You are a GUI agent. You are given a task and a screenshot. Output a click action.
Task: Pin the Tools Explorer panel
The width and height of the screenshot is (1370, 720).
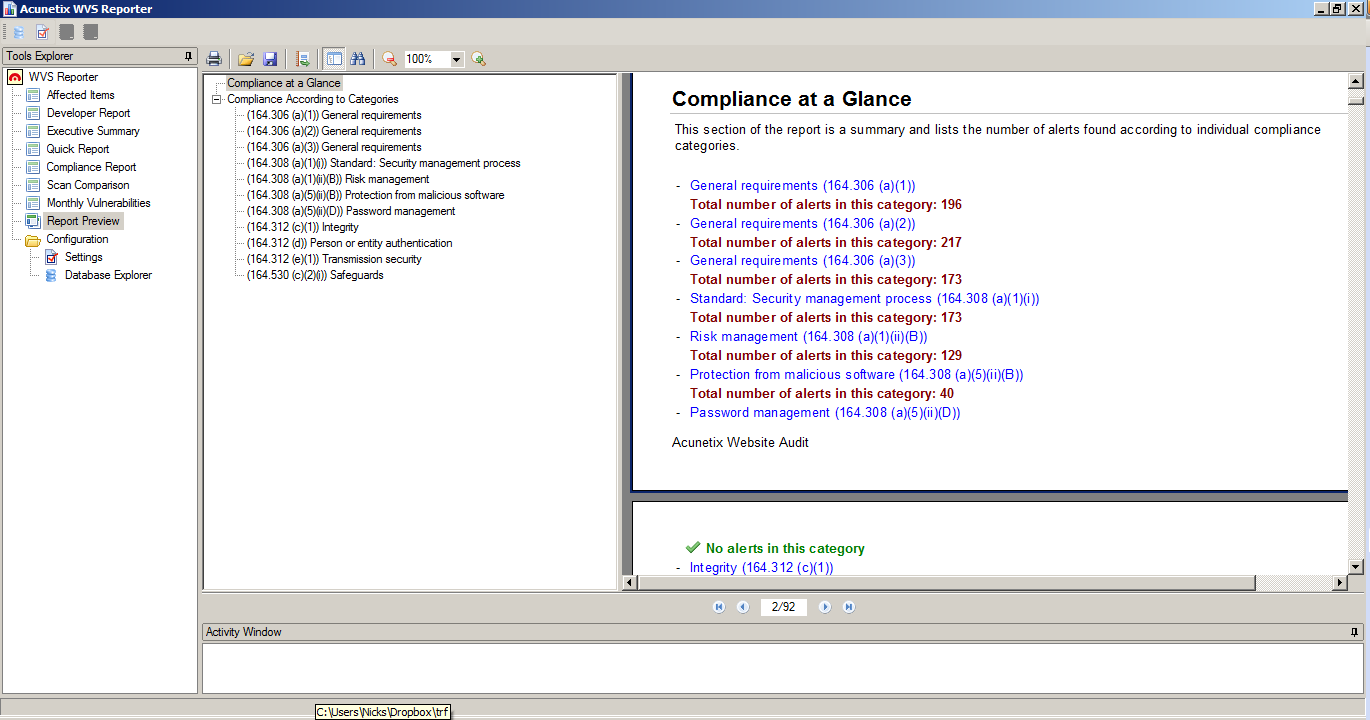188,56
